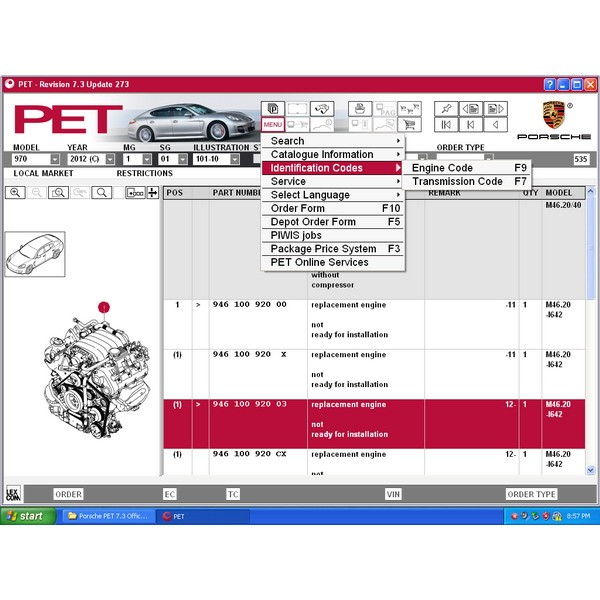Click the zoom percentage magnifier icon
Viewport: 600px width, 600px height.
tap(80, 192)
